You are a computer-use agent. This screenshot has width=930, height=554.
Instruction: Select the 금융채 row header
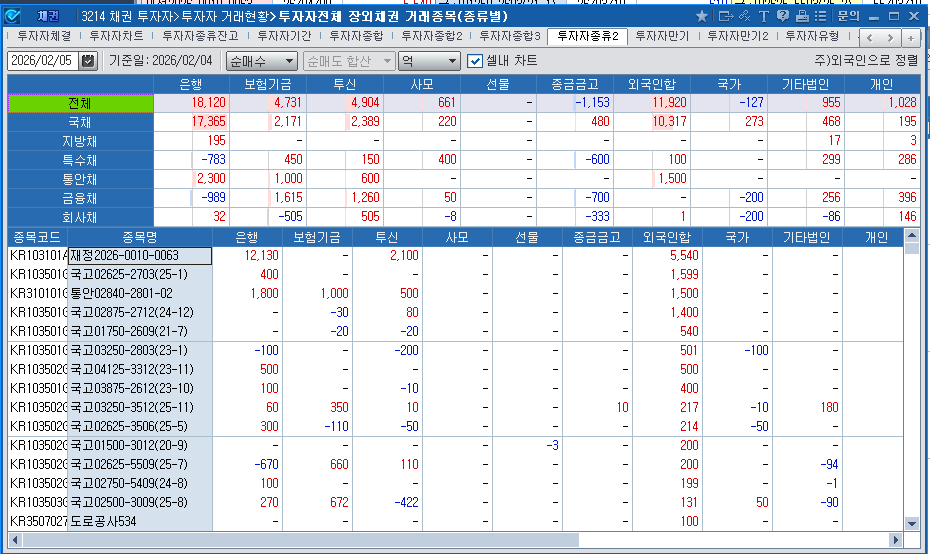coord(80,198)
